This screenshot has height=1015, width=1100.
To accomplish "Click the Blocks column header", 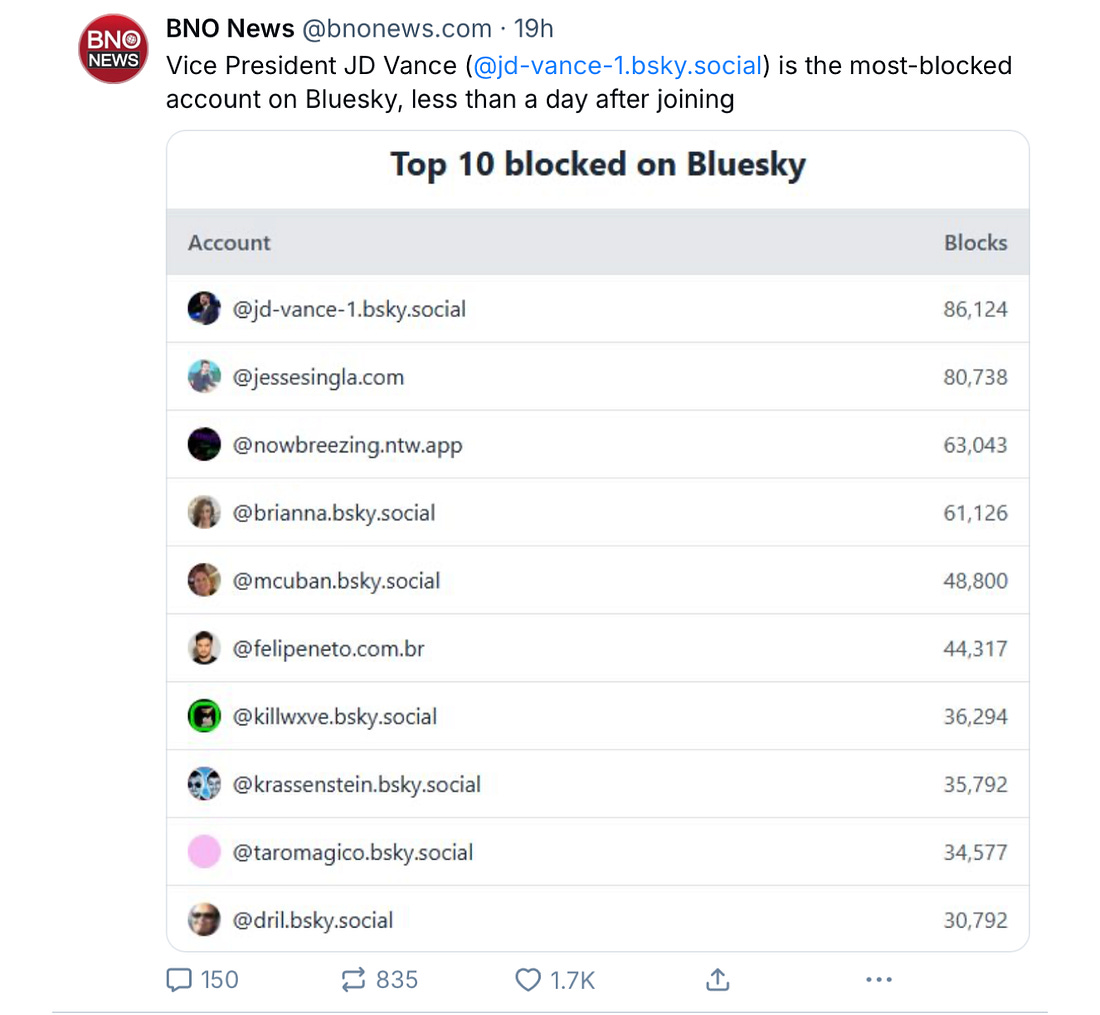I will coord(975,242).
